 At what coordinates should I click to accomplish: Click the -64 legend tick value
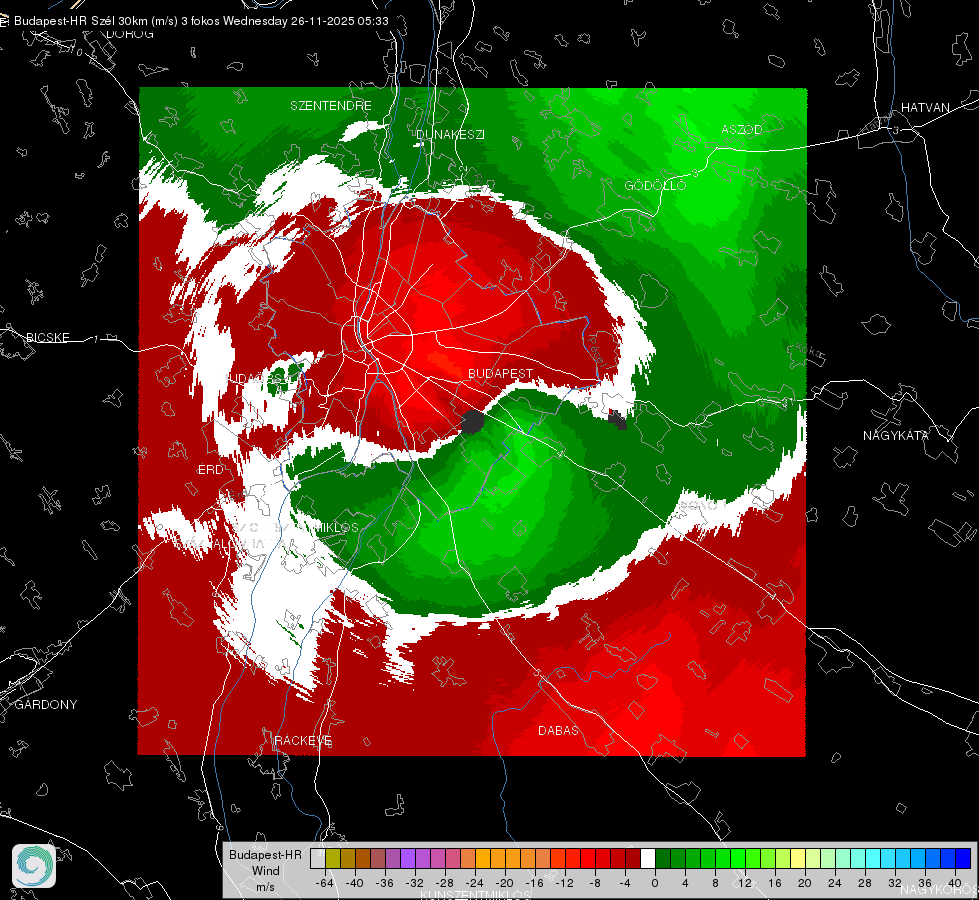(x=325, y=883)
